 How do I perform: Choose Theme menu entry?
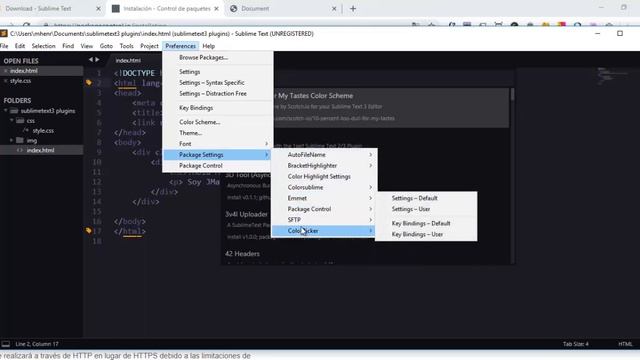(218, 133)
